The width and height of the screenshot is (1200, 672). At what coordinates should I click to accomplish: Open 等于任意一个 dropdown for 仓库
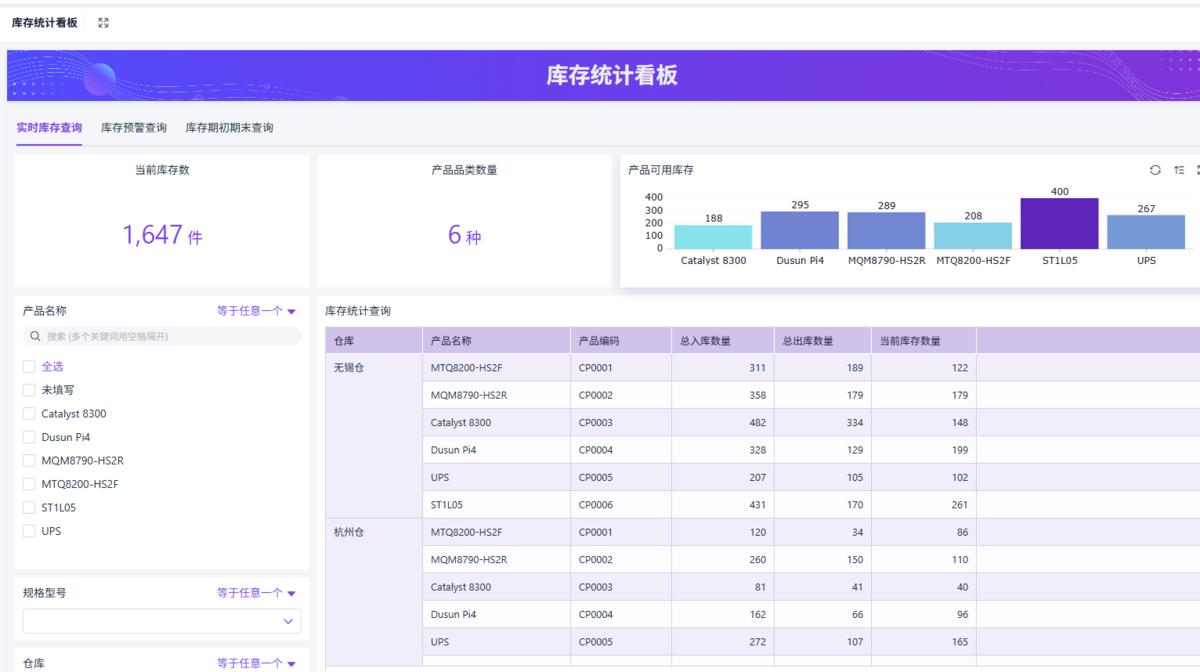point(256,663)
